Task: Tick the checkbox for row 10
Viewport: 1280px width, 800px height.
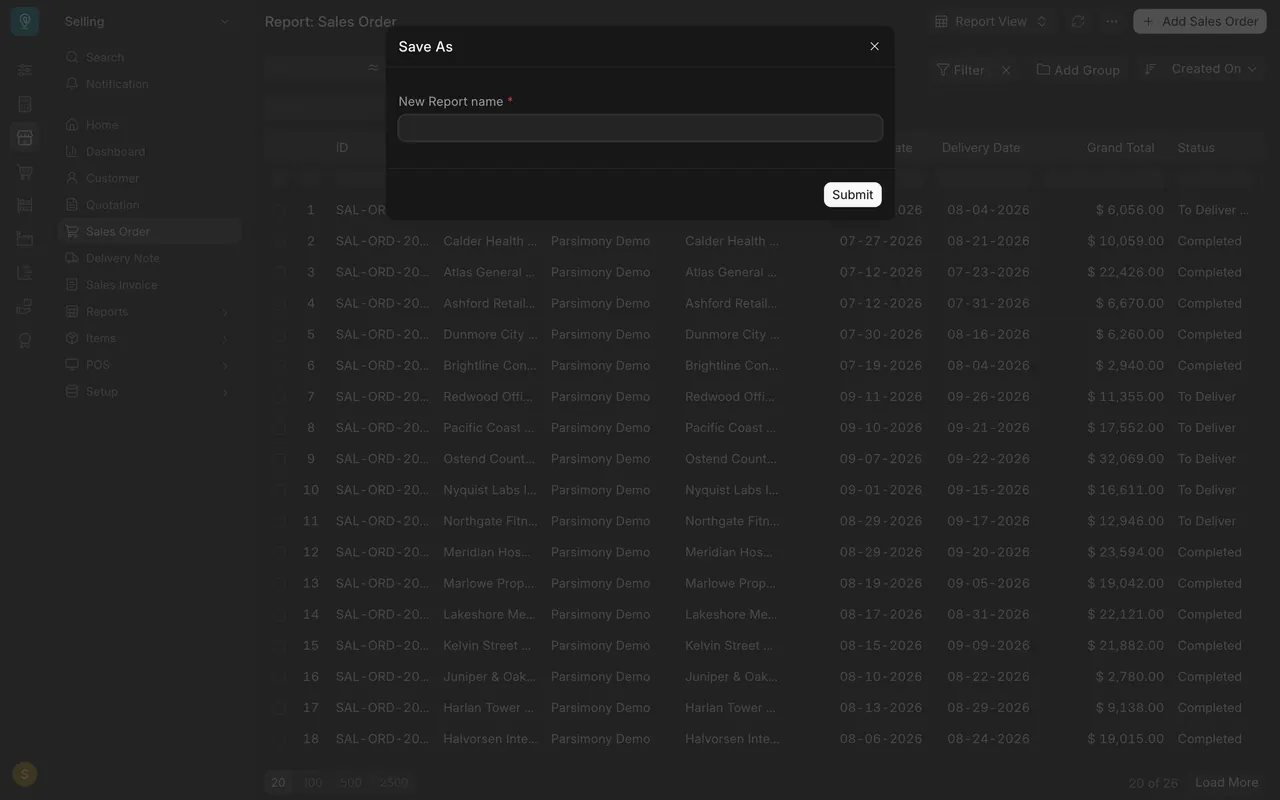Action: pos(280,490)
